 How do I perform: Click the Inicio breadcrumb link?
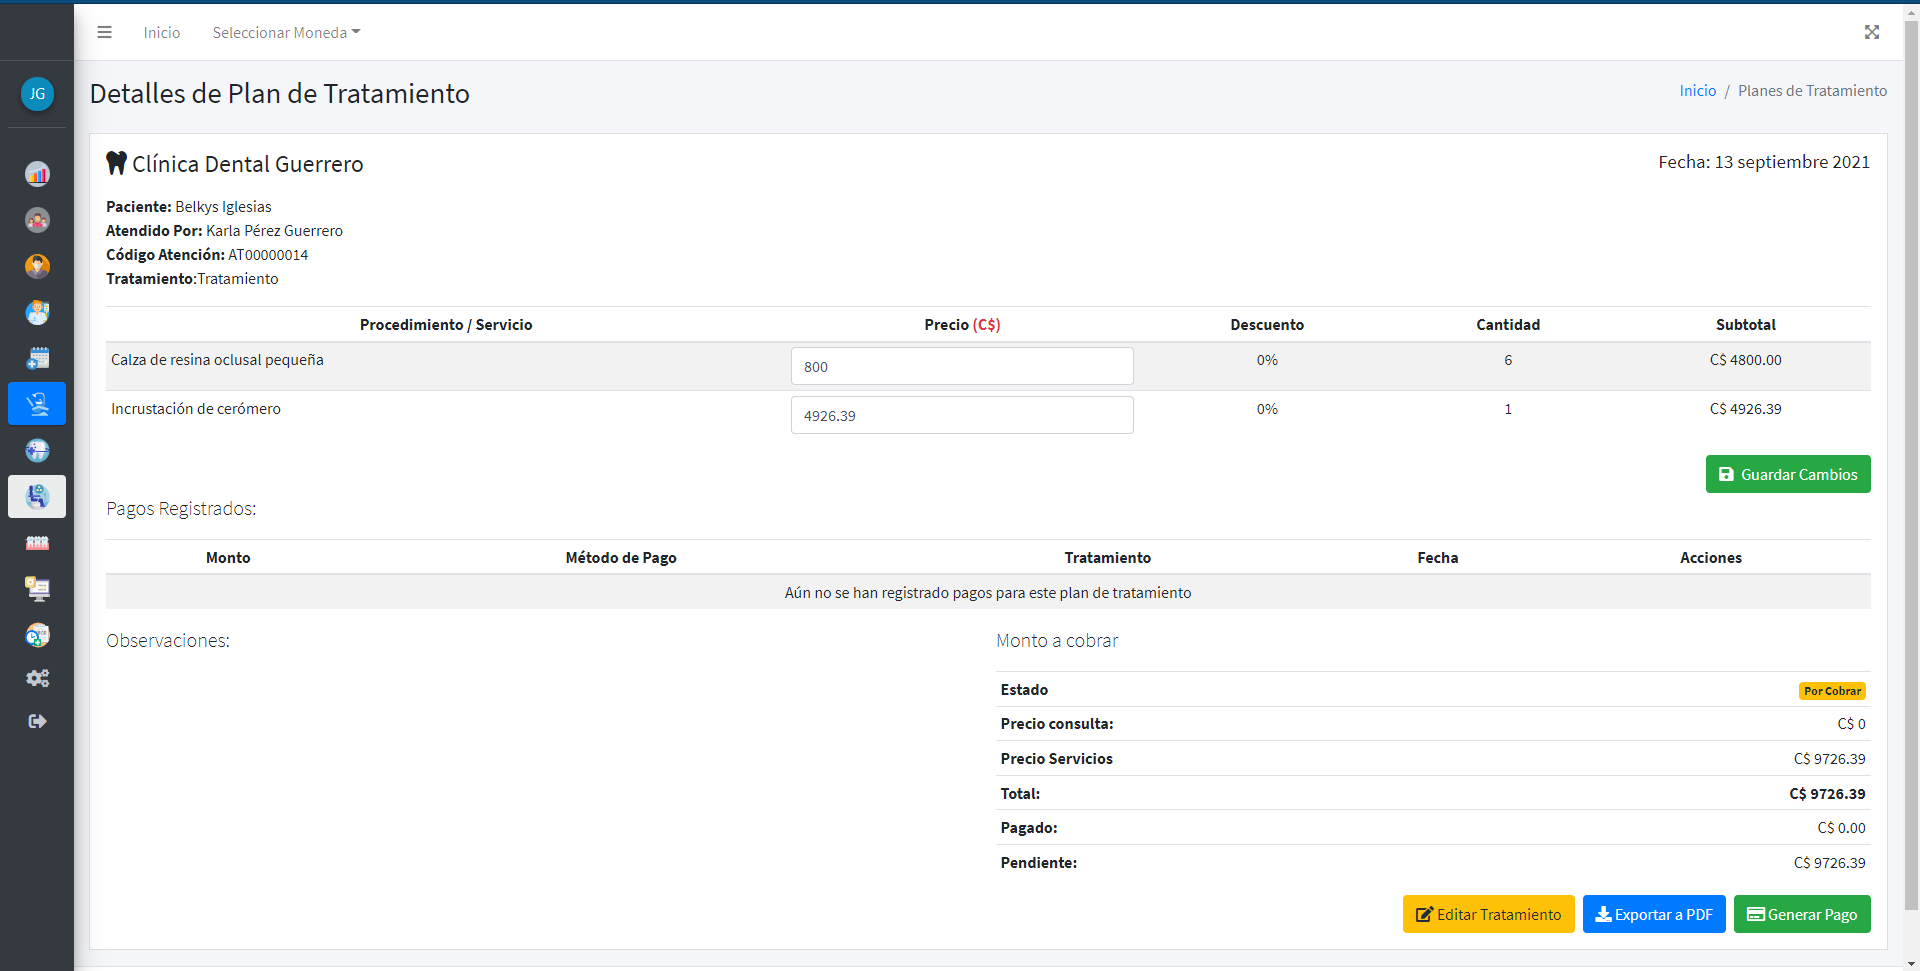click(1697, 91)
